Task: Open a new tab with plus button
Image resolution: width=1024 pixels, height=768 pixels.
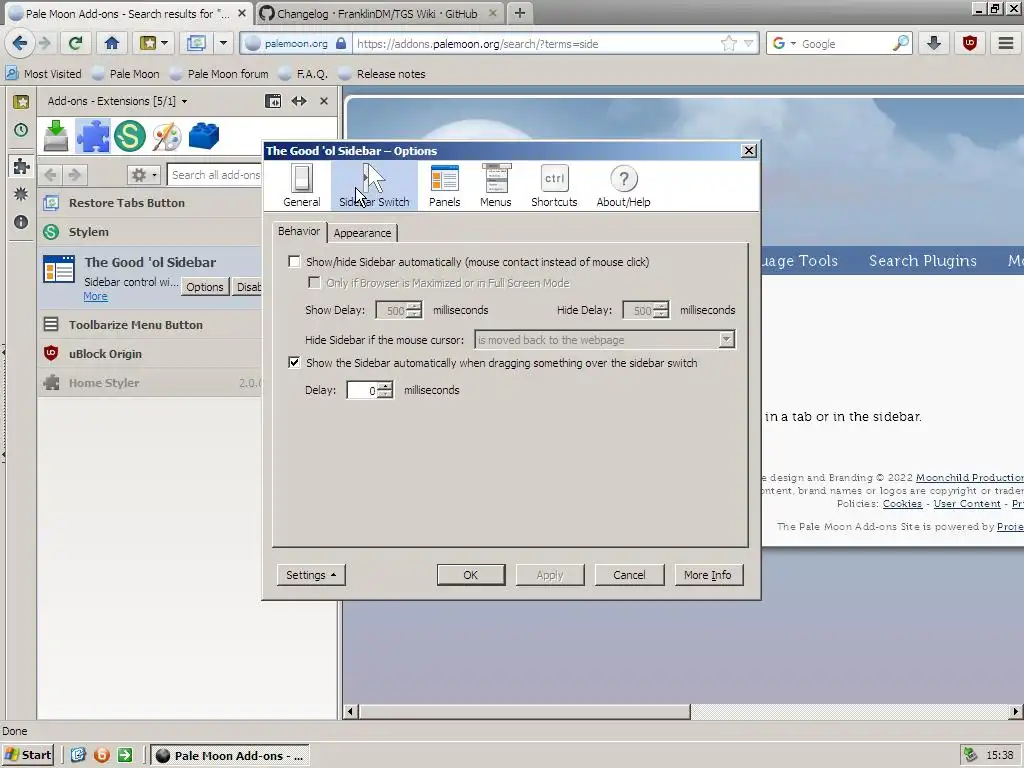Action: click(520, 13)
